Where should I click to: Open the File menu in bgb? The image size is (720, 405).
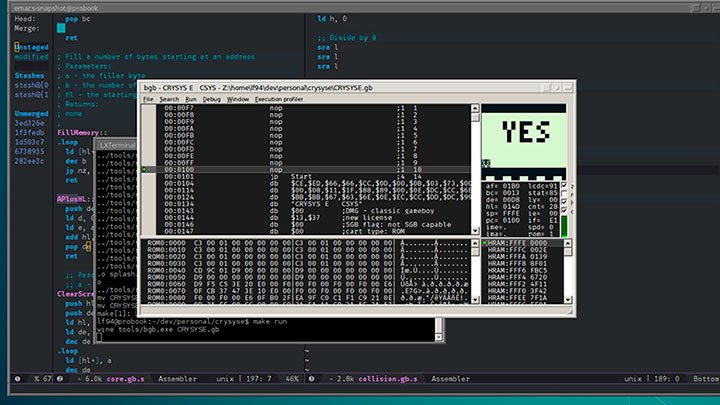pos(148,99)
